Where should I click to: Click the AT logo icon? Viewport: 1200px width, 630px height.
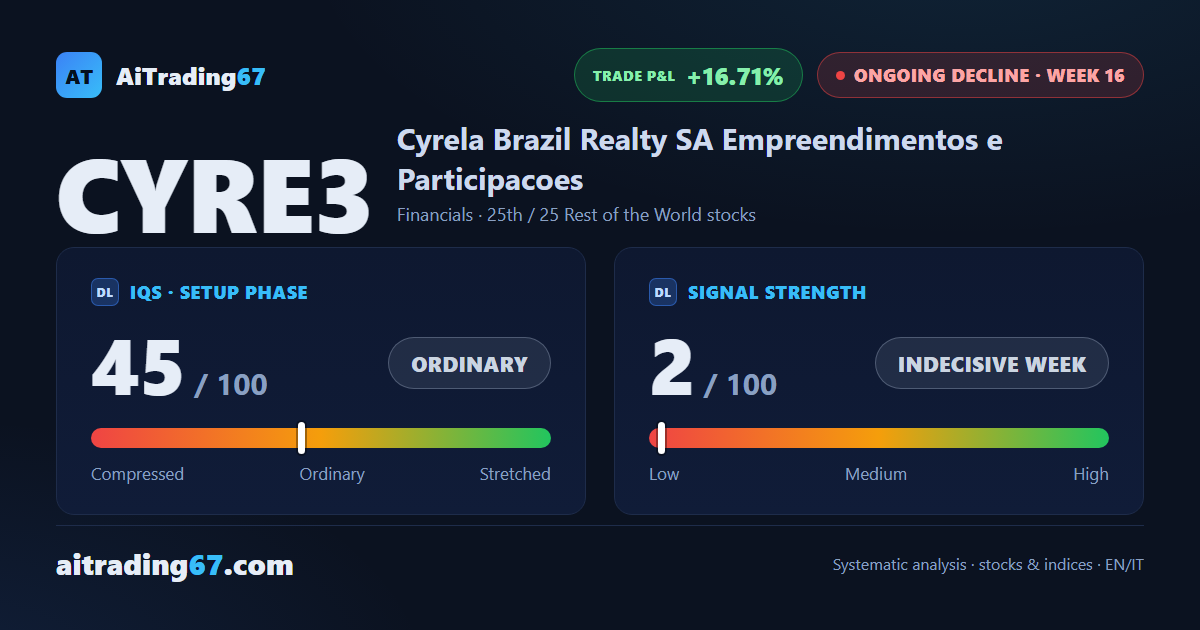coord(79,75)
